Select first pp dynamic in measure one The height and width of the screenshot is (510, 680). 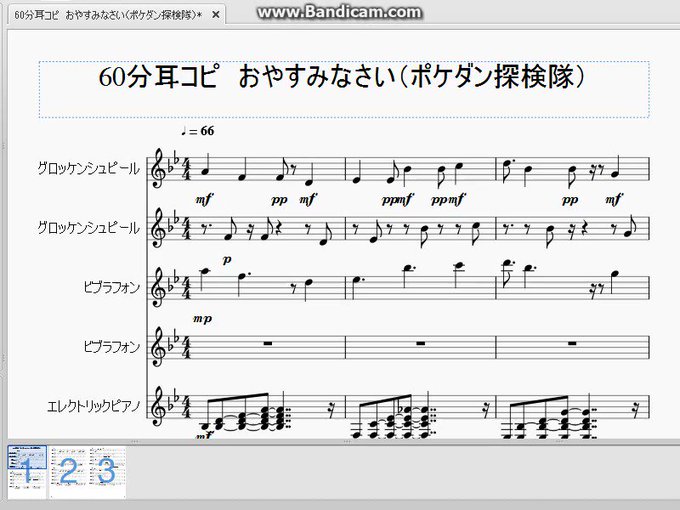click(x=279, y=200)
